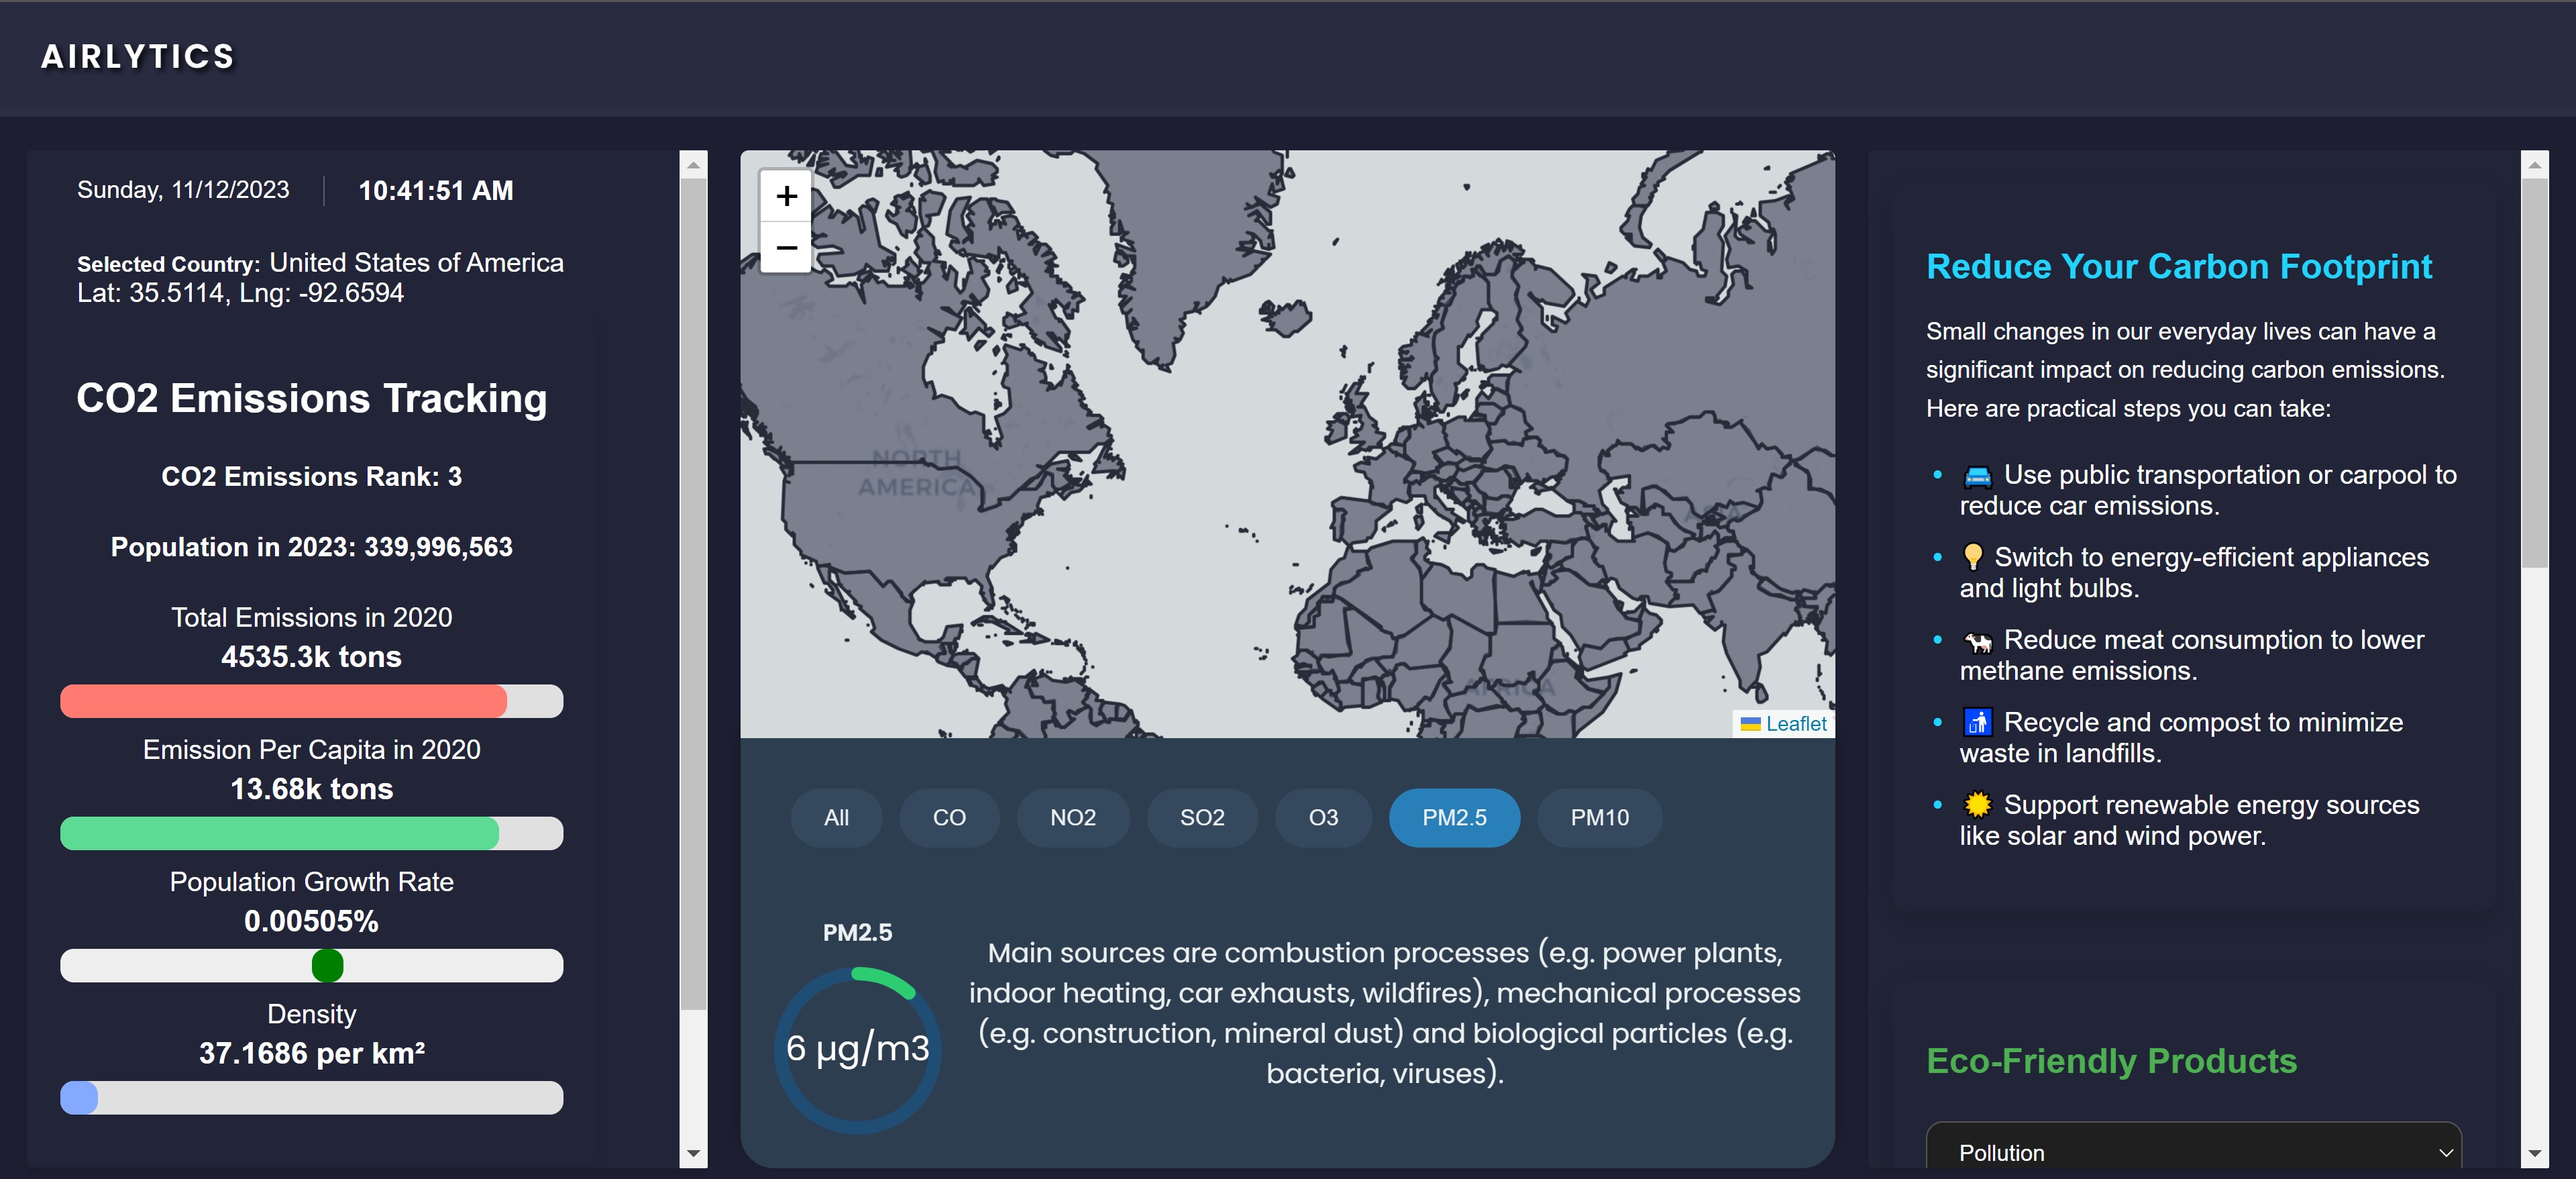This screenshot has width=2576, height=1179.
Task: Click 'CO2 Emissions Rank: 3' text
Action: pos(311,477)
